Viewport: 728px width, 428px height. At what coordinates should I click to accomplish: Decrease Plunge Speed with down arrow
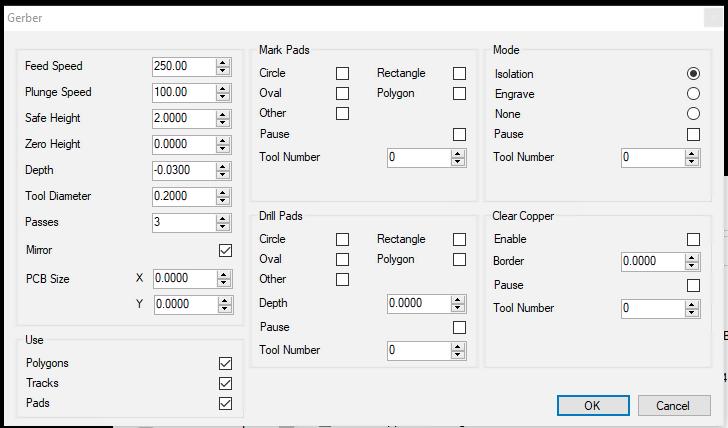tap(223, 96)
